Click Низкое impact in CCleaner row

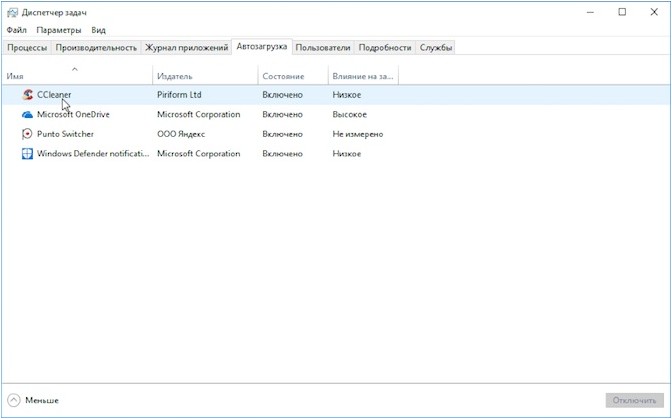point(347,95)
